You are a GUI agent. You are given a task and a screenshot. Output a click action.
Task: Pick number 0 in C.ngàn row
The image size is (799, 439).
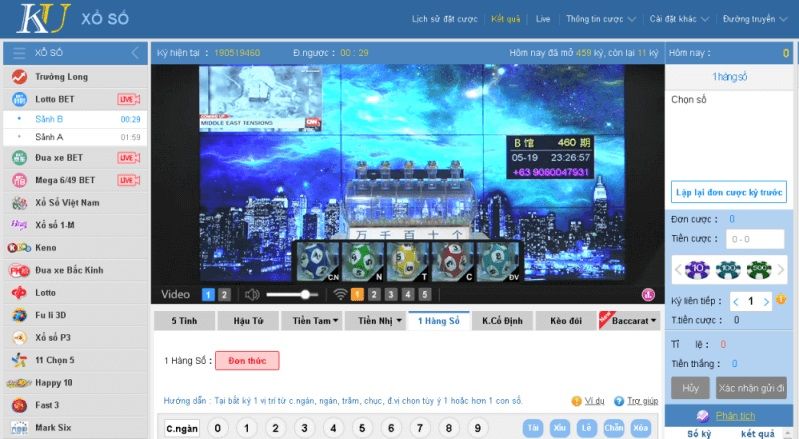(218, 428)
